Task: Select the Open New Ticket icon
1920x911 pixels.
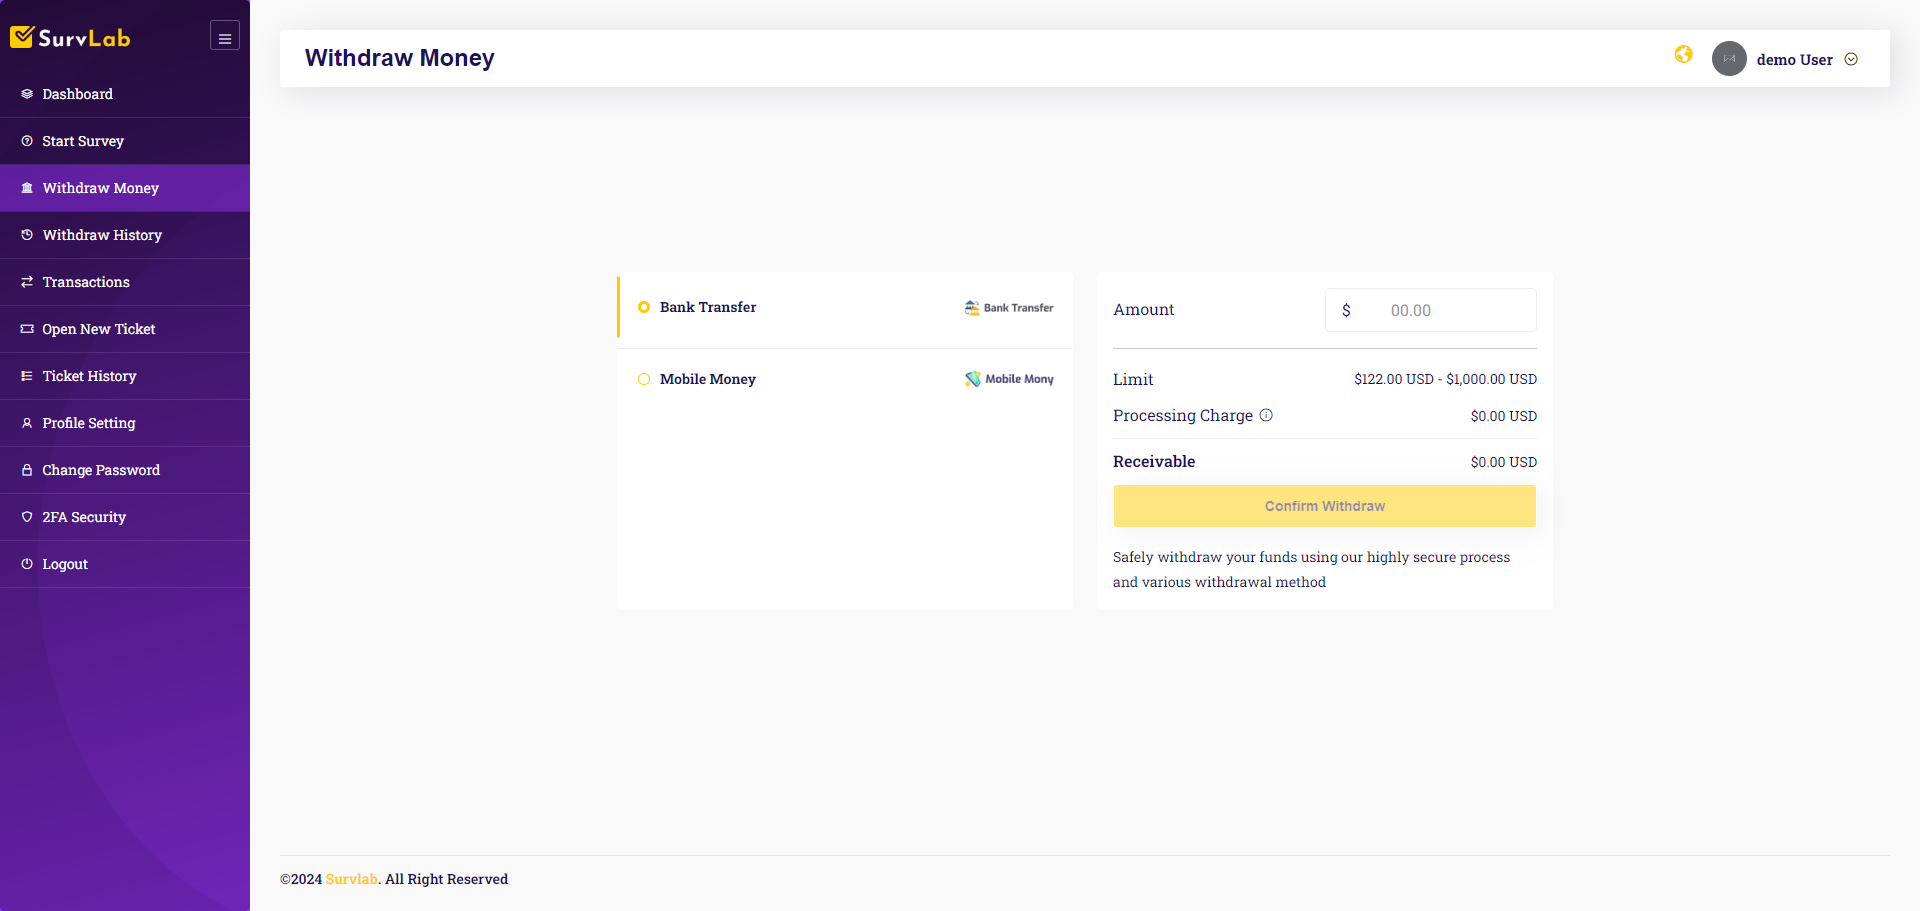Action: 27,329
